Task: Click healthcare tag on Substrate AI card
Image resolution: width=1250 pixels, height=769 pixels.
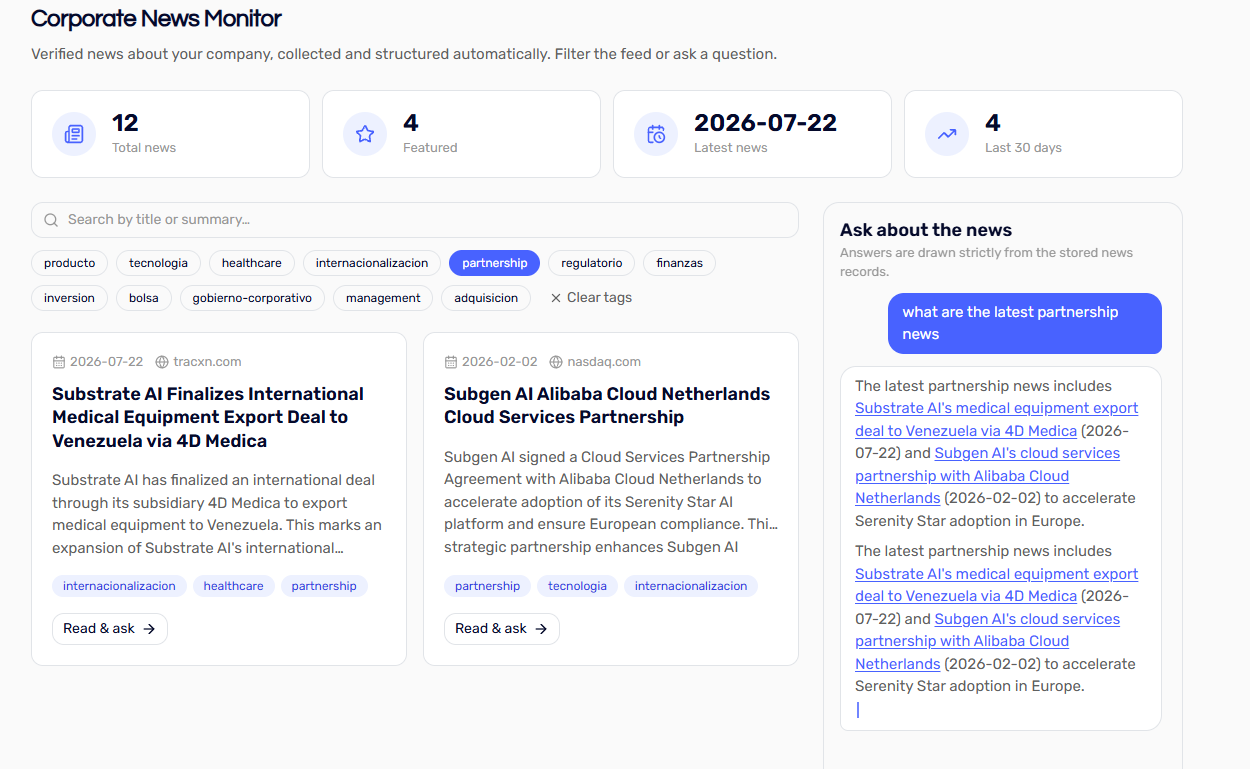Action: coord(234,586)
